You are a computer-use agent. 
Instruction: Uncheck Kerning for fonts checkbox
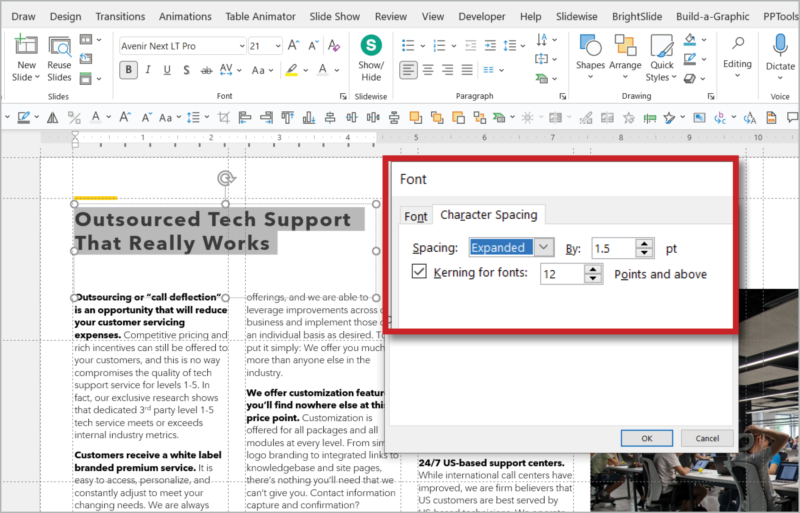tap(419, 271)
